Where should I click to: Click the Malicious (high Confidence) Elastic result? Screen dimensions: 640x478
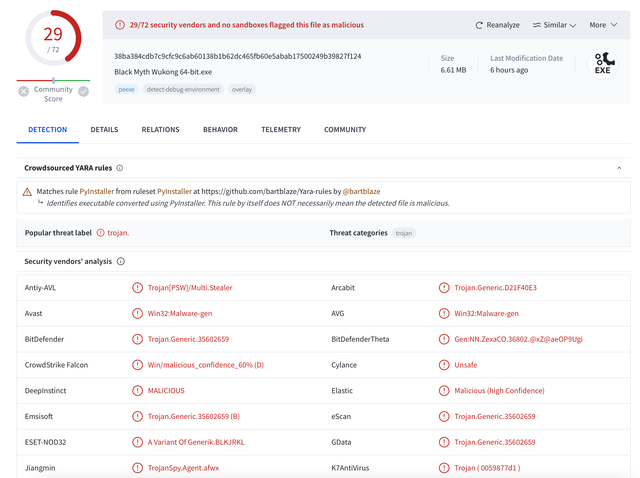(499, 391)
